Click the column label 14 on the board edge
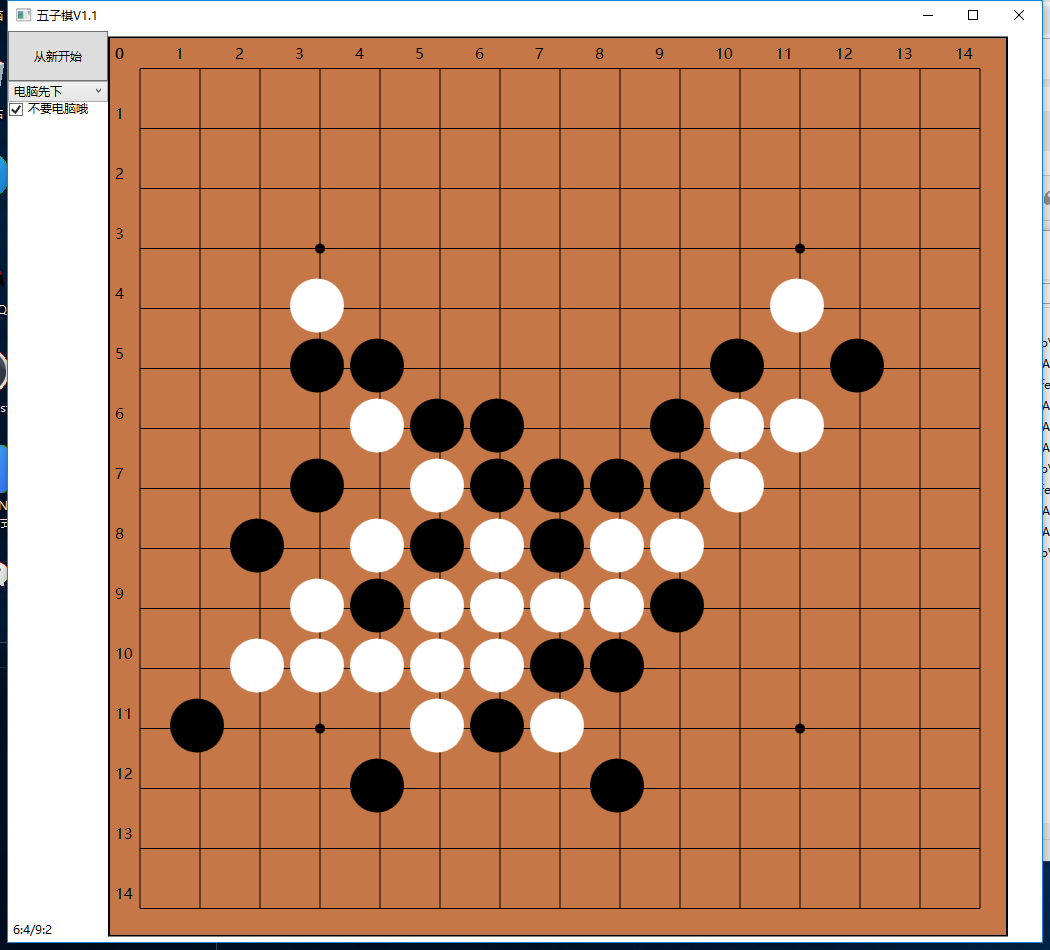This screenshot has height=950, width=1050. [x=963, y=54]
